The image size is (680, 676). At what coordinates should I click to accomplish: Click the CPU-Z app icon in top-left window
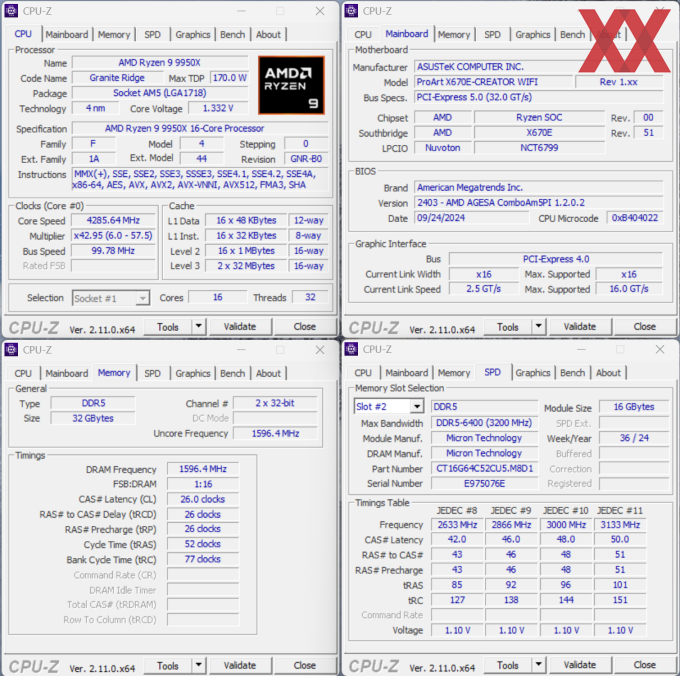(x=11, y=11)
